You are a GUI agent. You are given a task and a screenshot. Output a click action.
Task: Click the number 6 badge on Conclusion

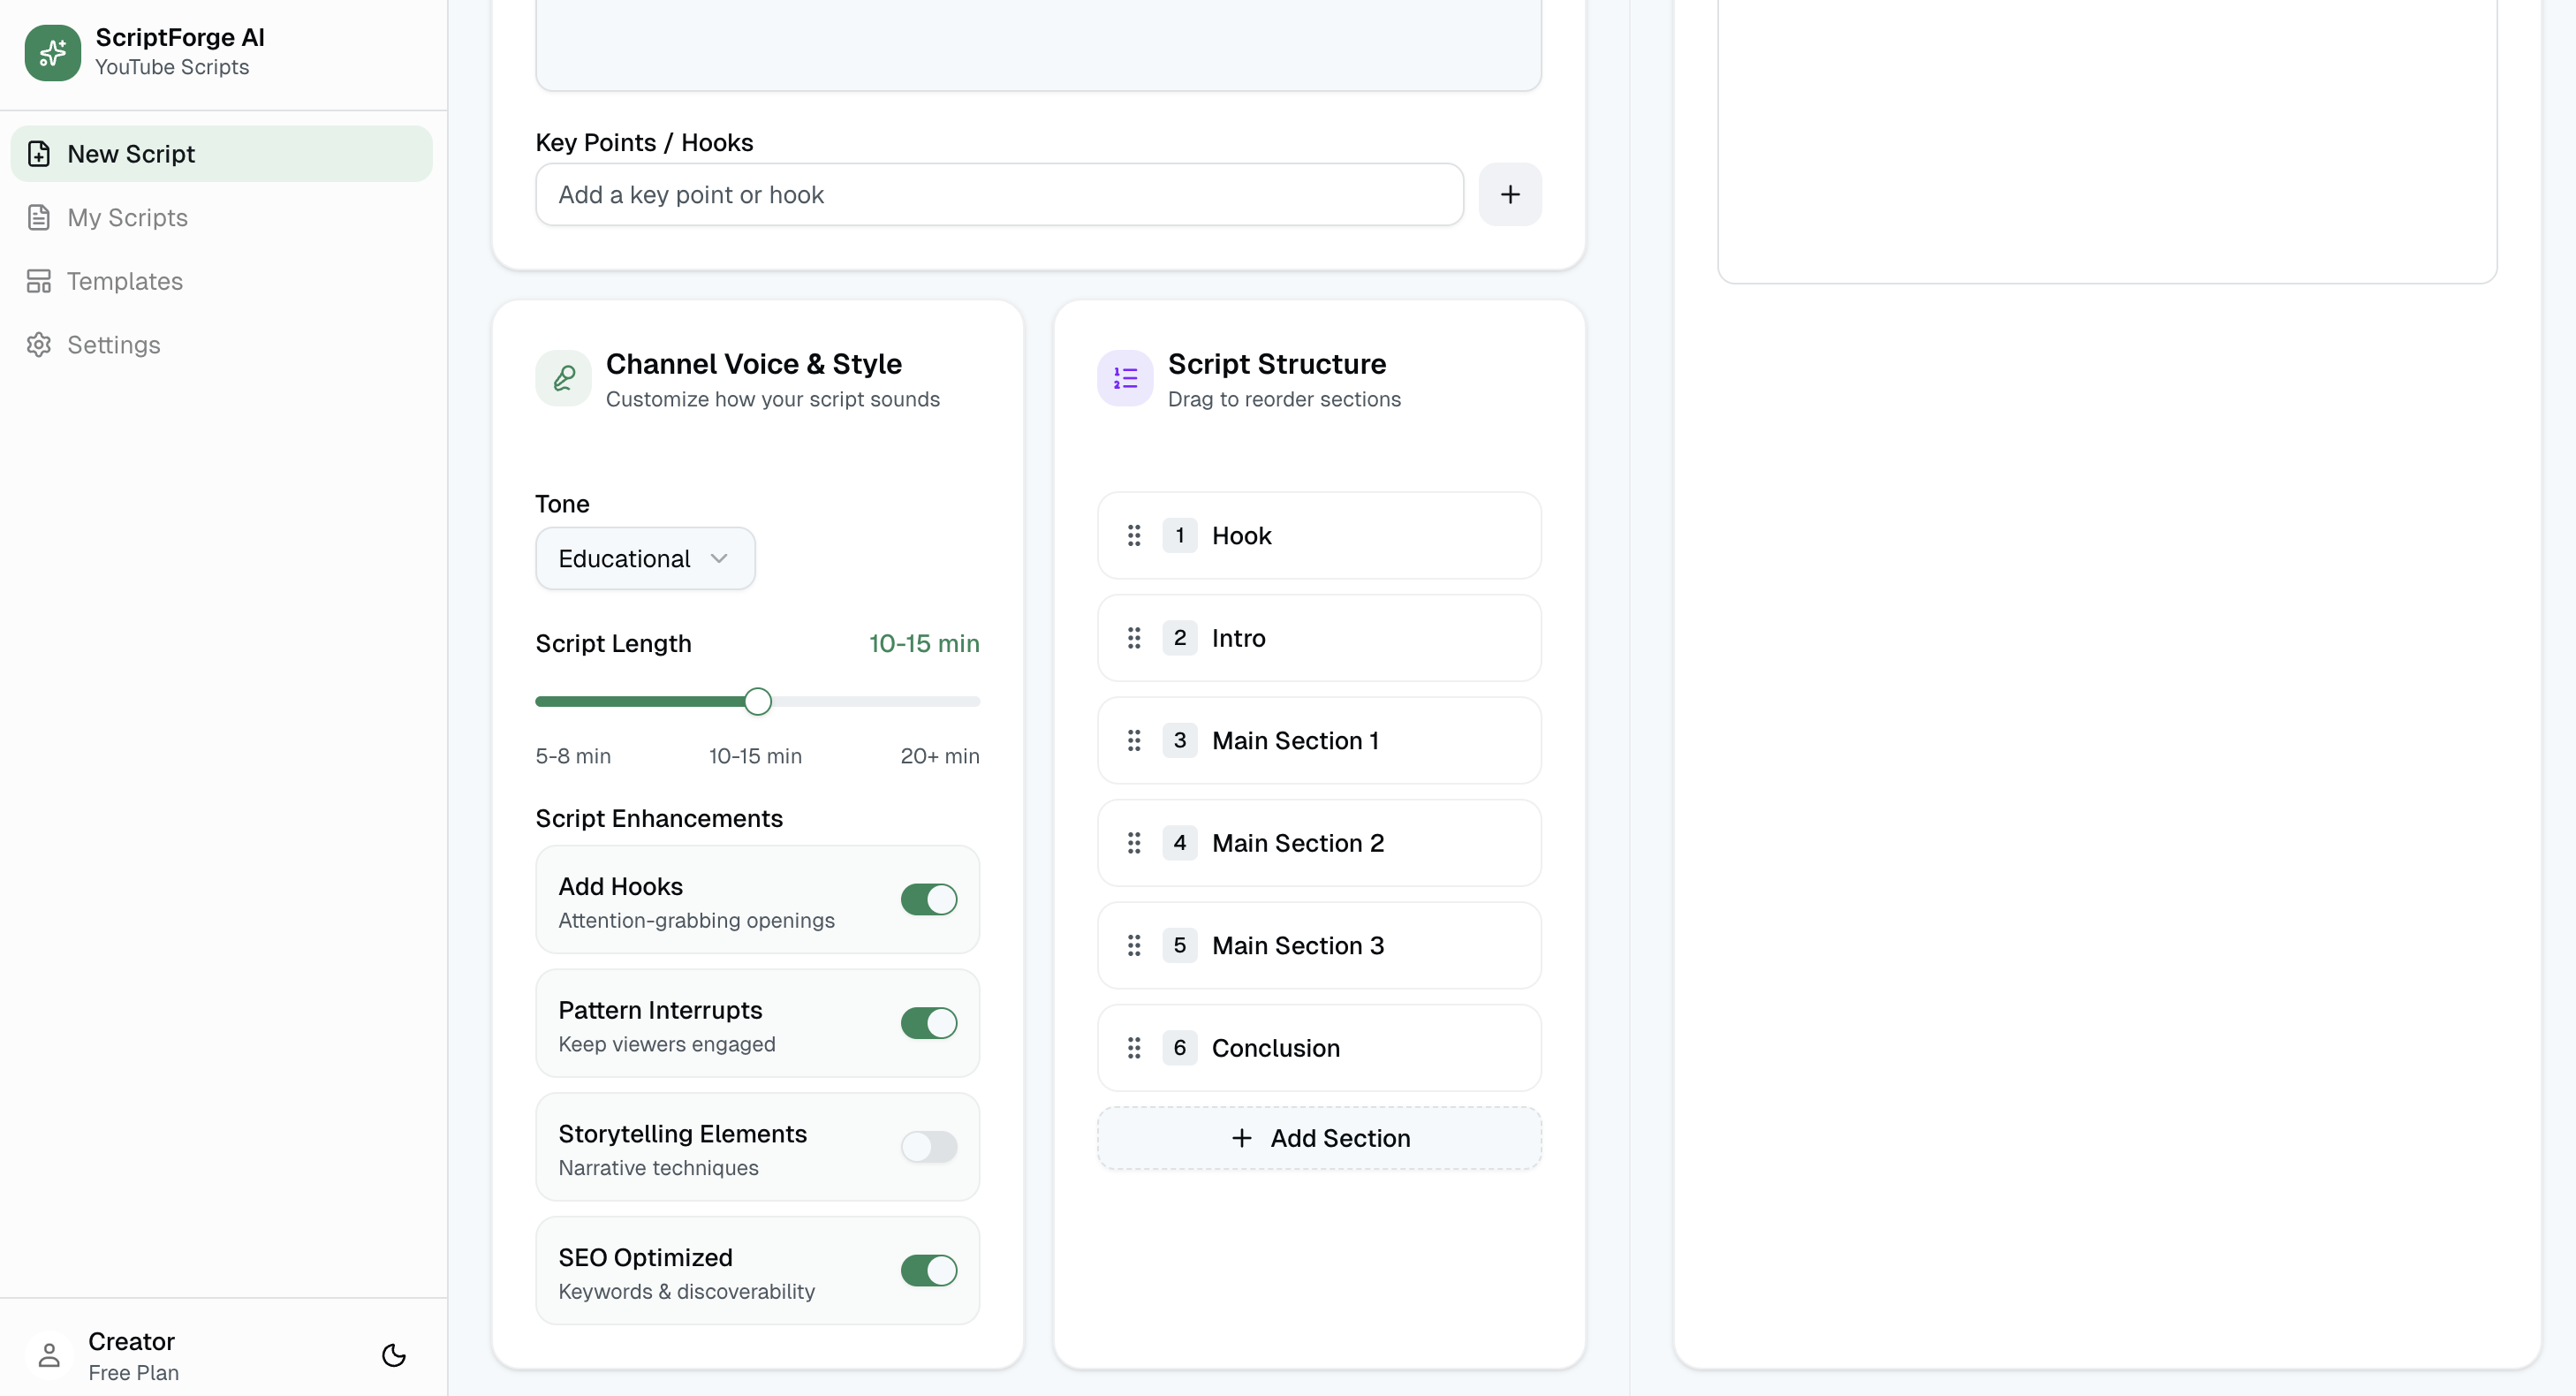pyautogui.click(x=1180, y=1048)
